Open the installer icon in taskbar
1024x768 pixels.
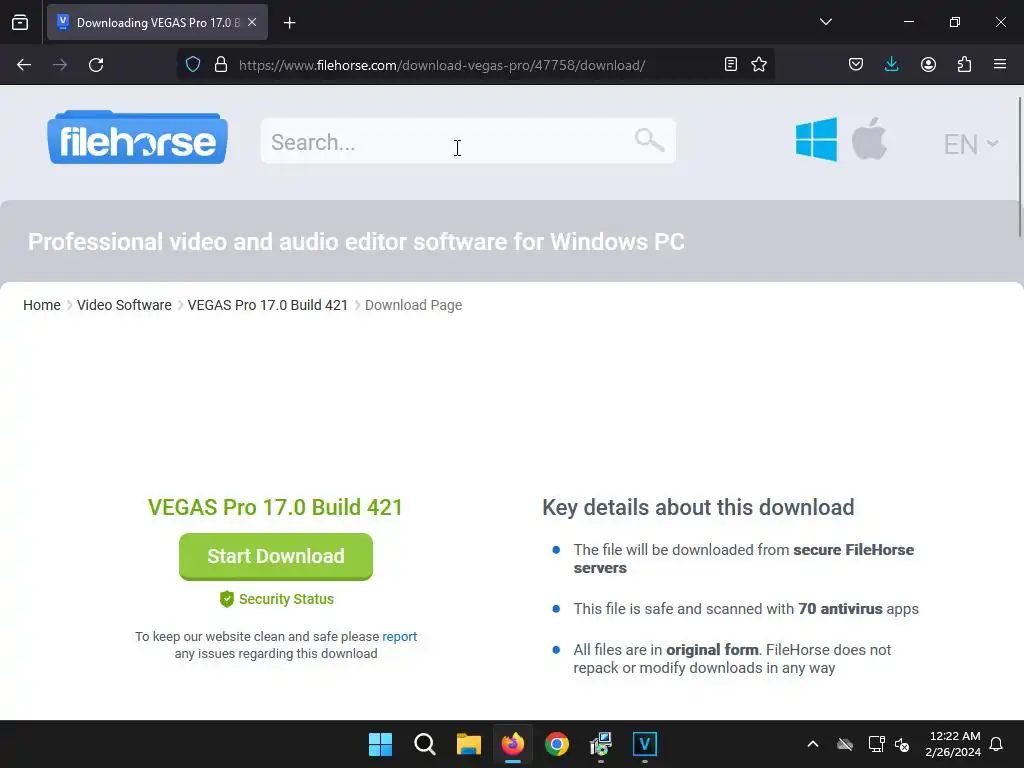pyautogui.click(x=601, y=744)
